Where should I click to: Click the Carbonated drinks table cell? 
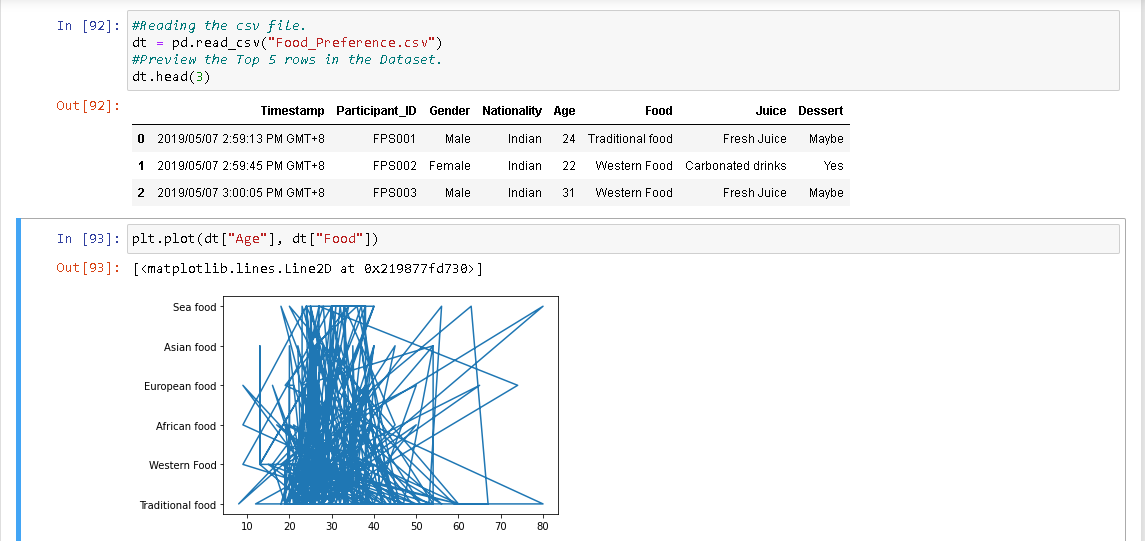pyautogui.click(x=735, y=166)
